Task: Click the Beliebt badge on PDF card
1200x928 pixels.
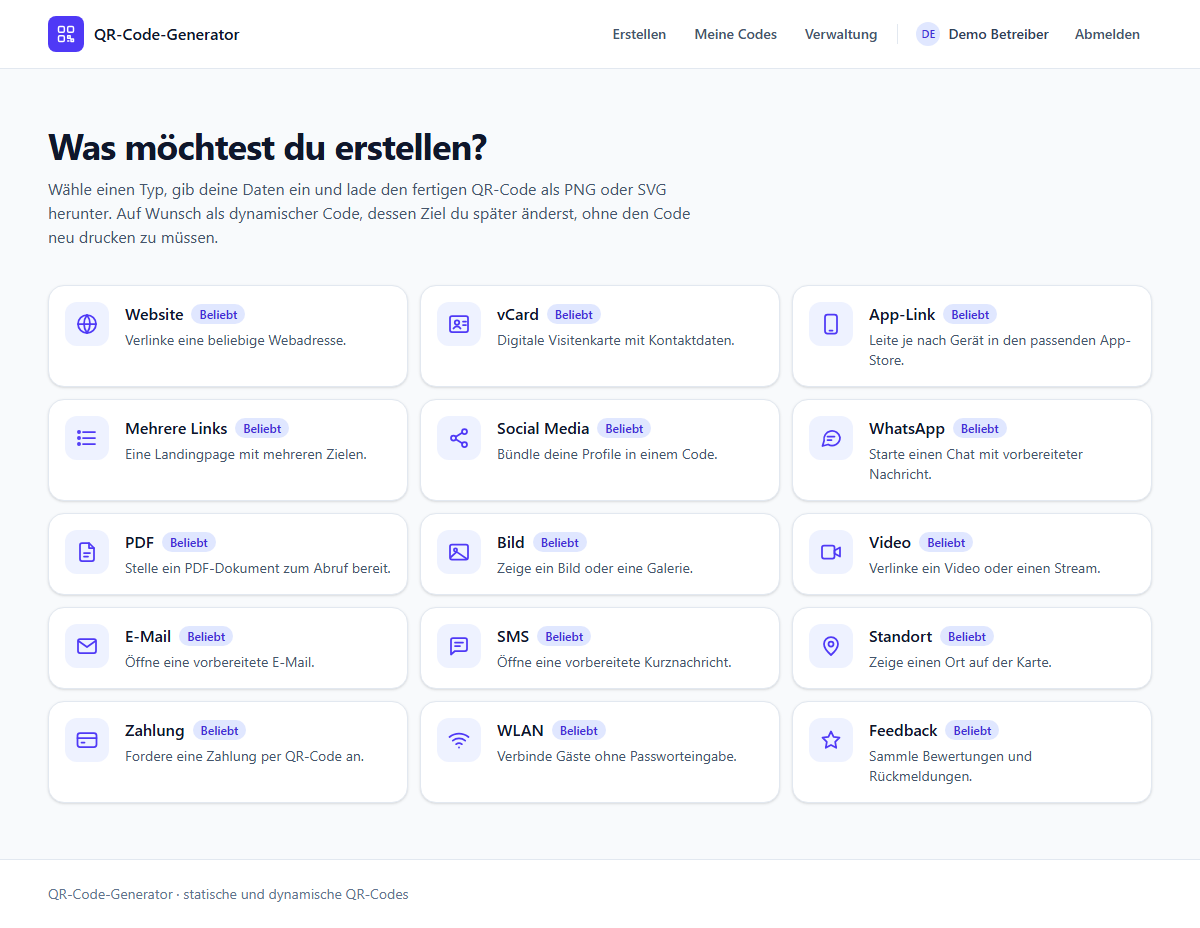Action: tap(189, 543)
